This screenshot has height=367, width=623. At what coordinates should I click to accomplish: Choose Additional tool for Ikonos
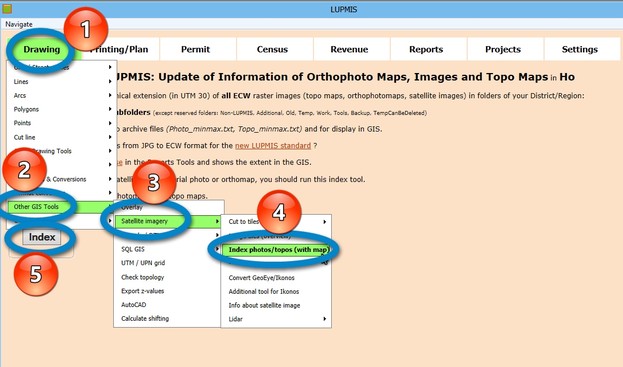[x=264, y=292]
